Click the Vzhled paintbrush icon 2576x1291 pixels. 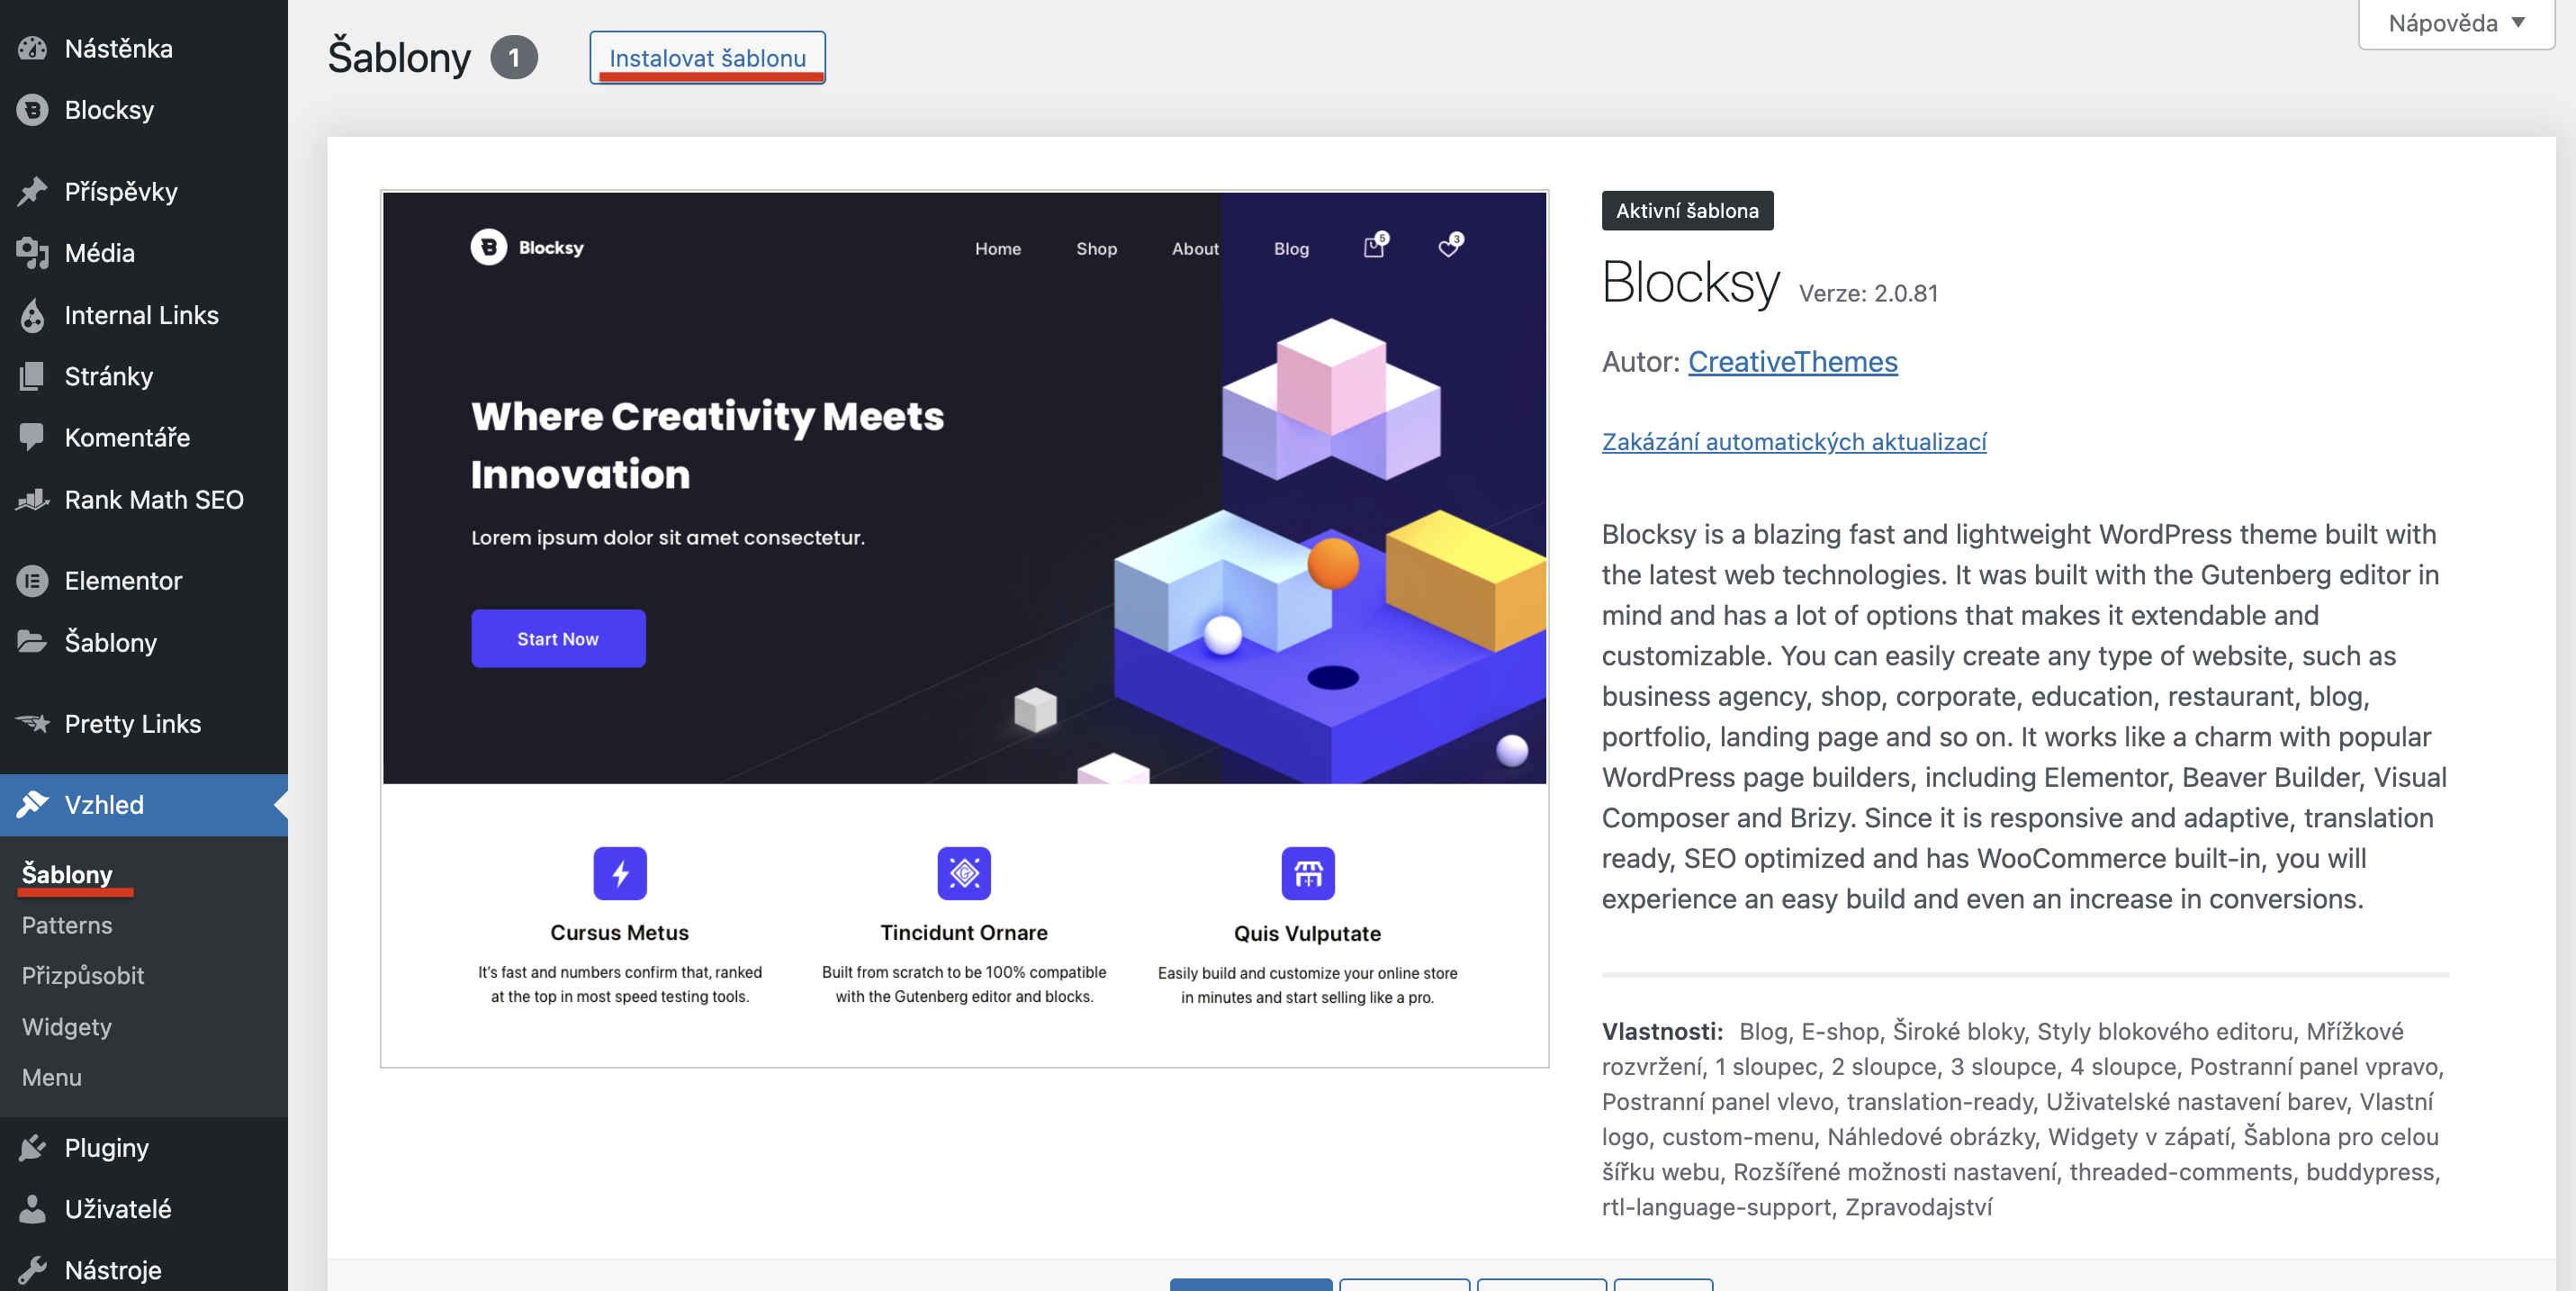click(x=32, y=805)
